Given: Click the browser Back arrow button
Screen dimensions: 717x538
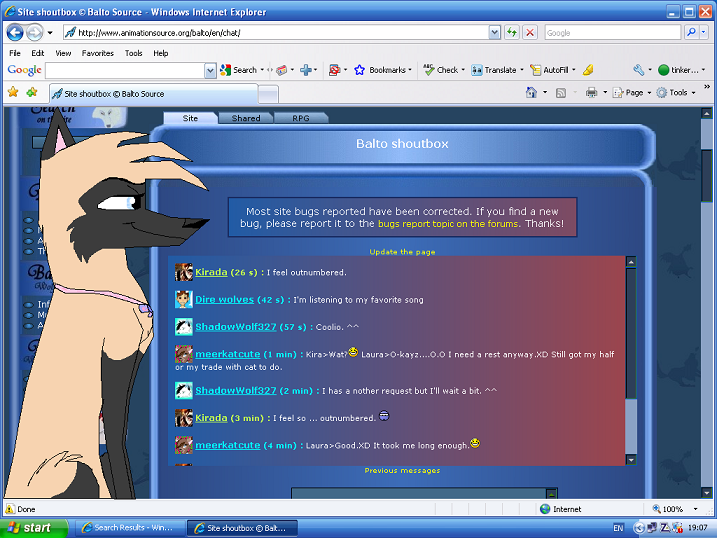Looking at the screenshot, I should (15, 32).
